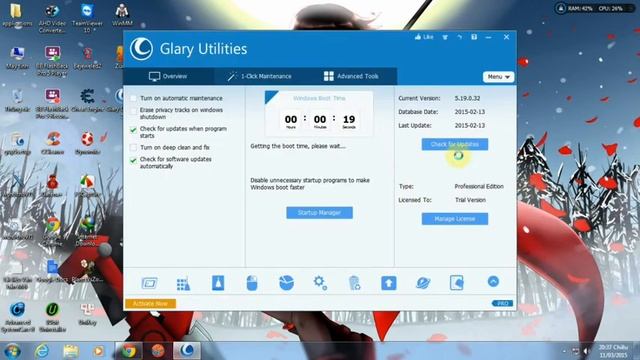Screen dimensions: 640x360
Task: Click the Glary Utilities crescent logo
Action: tap(141, 49)
